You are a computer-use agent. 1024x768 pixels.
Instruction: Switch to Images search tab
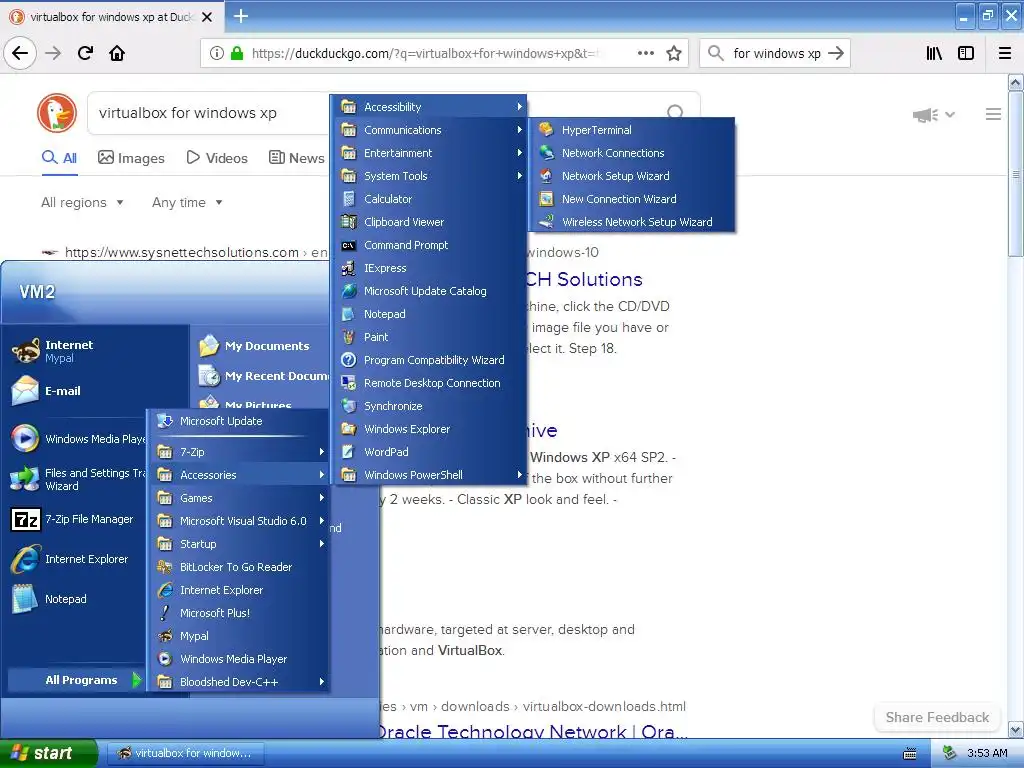coord(131,158)
